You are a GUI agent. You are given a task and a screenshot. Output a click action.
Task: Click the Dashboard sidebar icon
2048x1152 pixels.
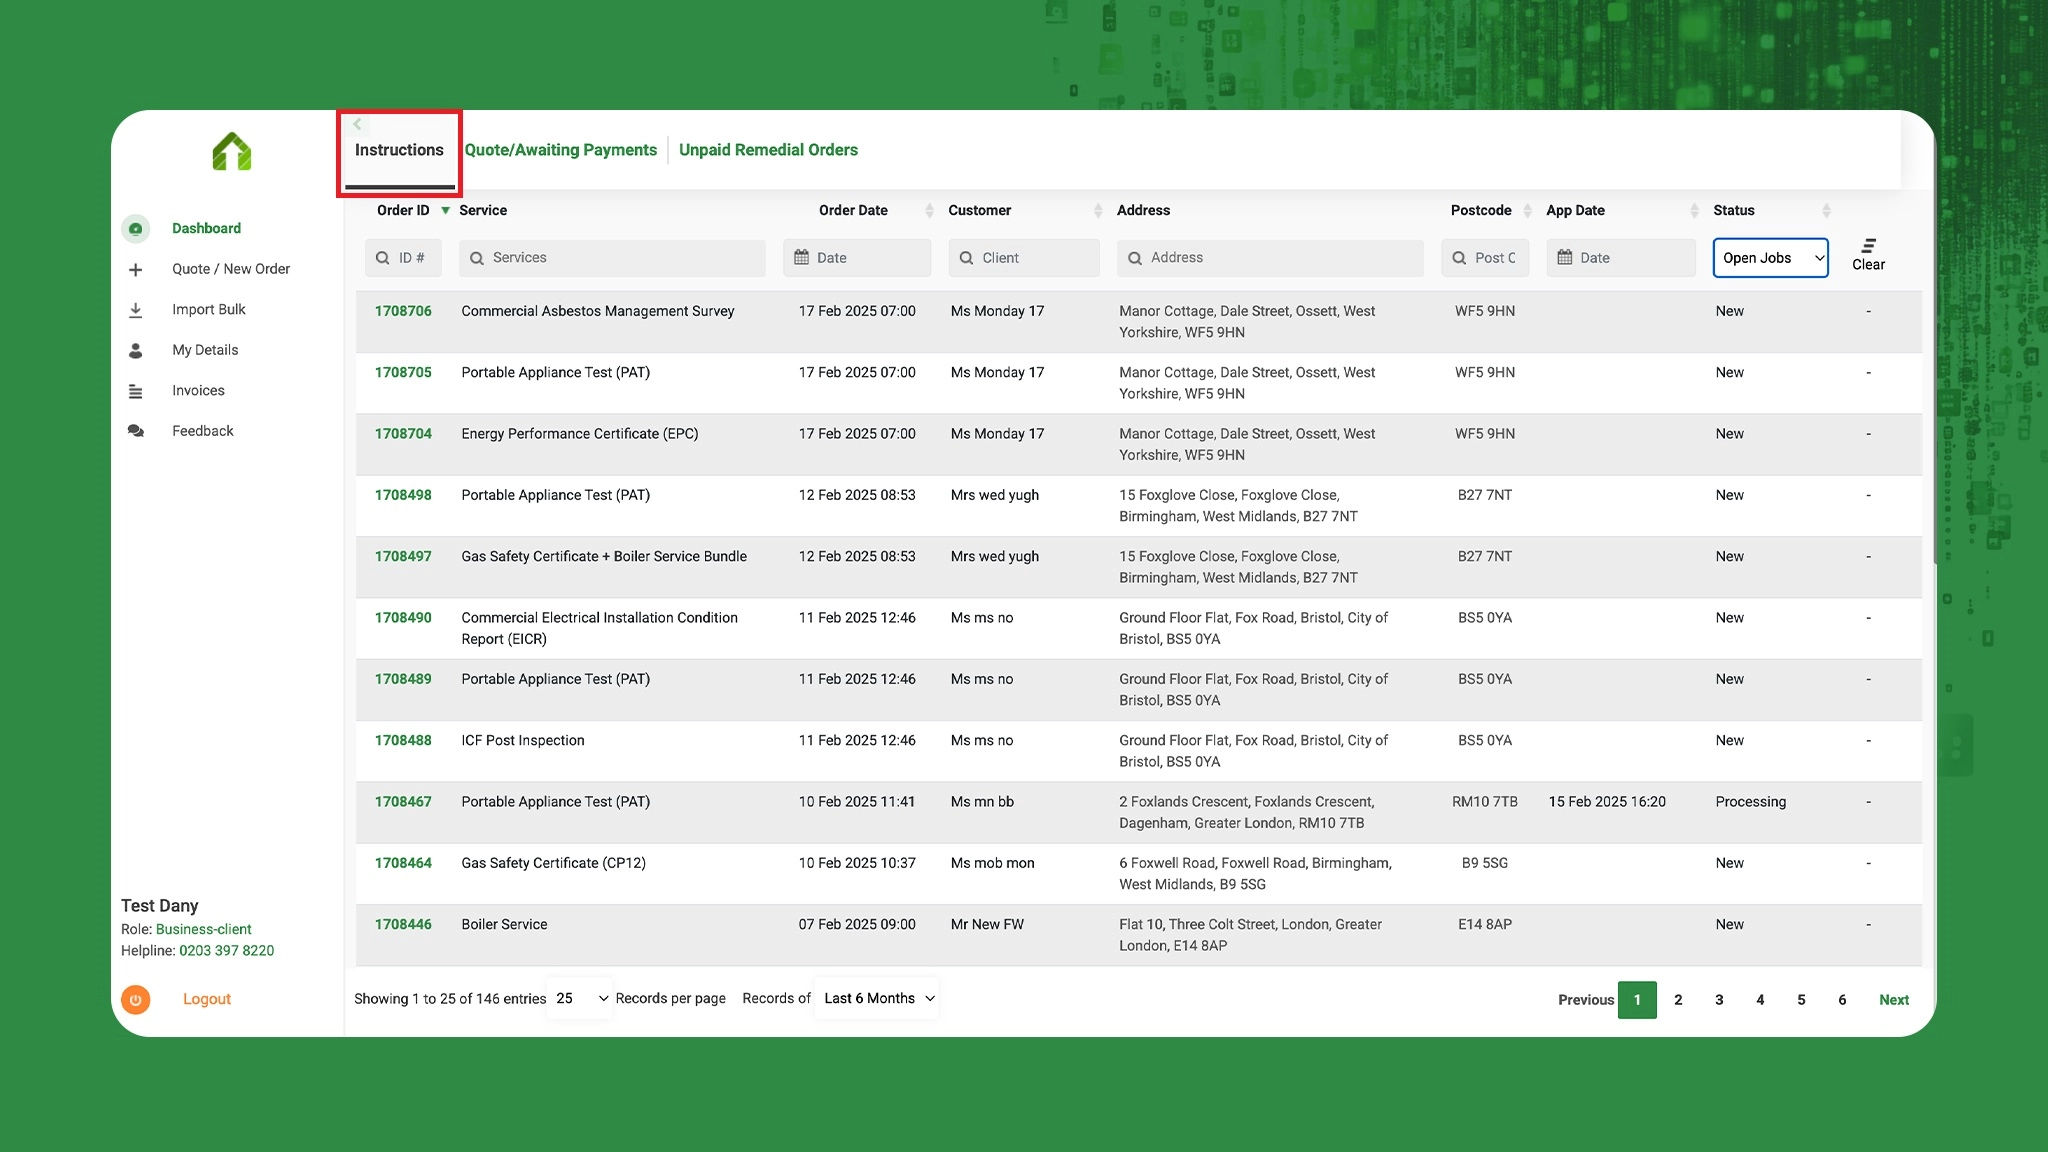coord(136,229)
